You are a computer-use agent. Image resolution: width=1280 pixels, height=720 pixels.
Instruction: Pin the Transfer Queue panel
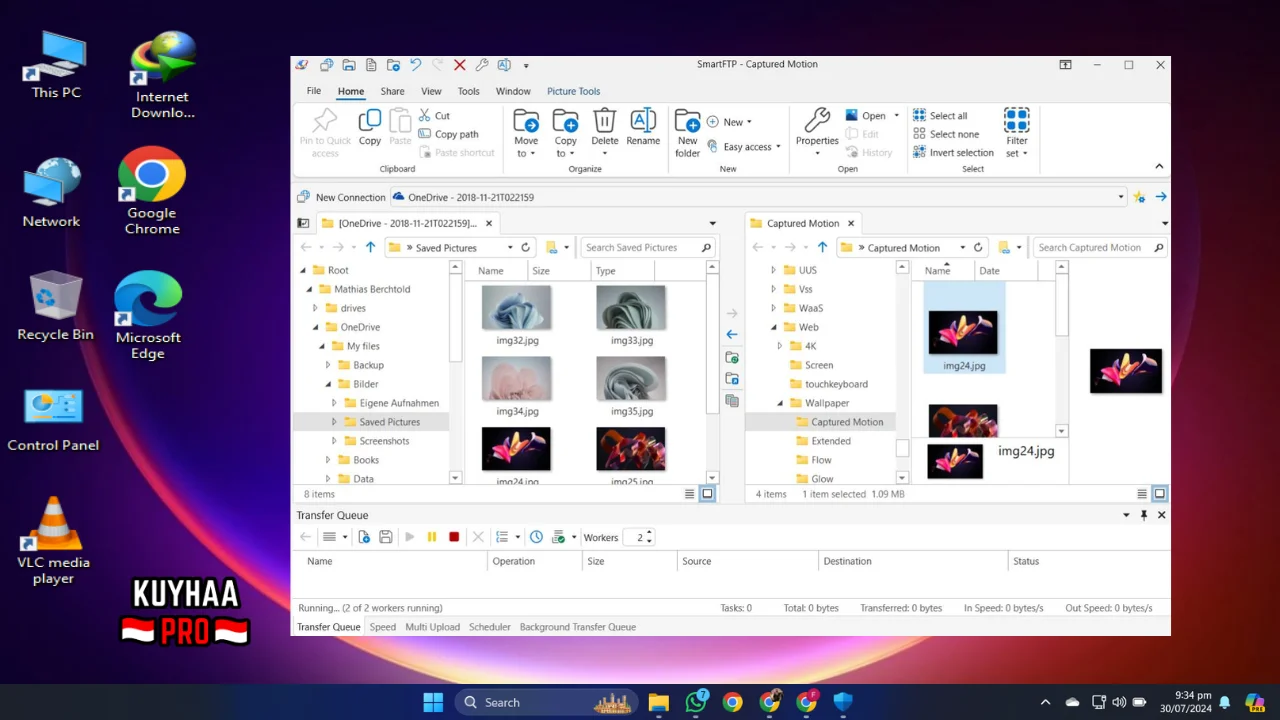pos(1144,515)
